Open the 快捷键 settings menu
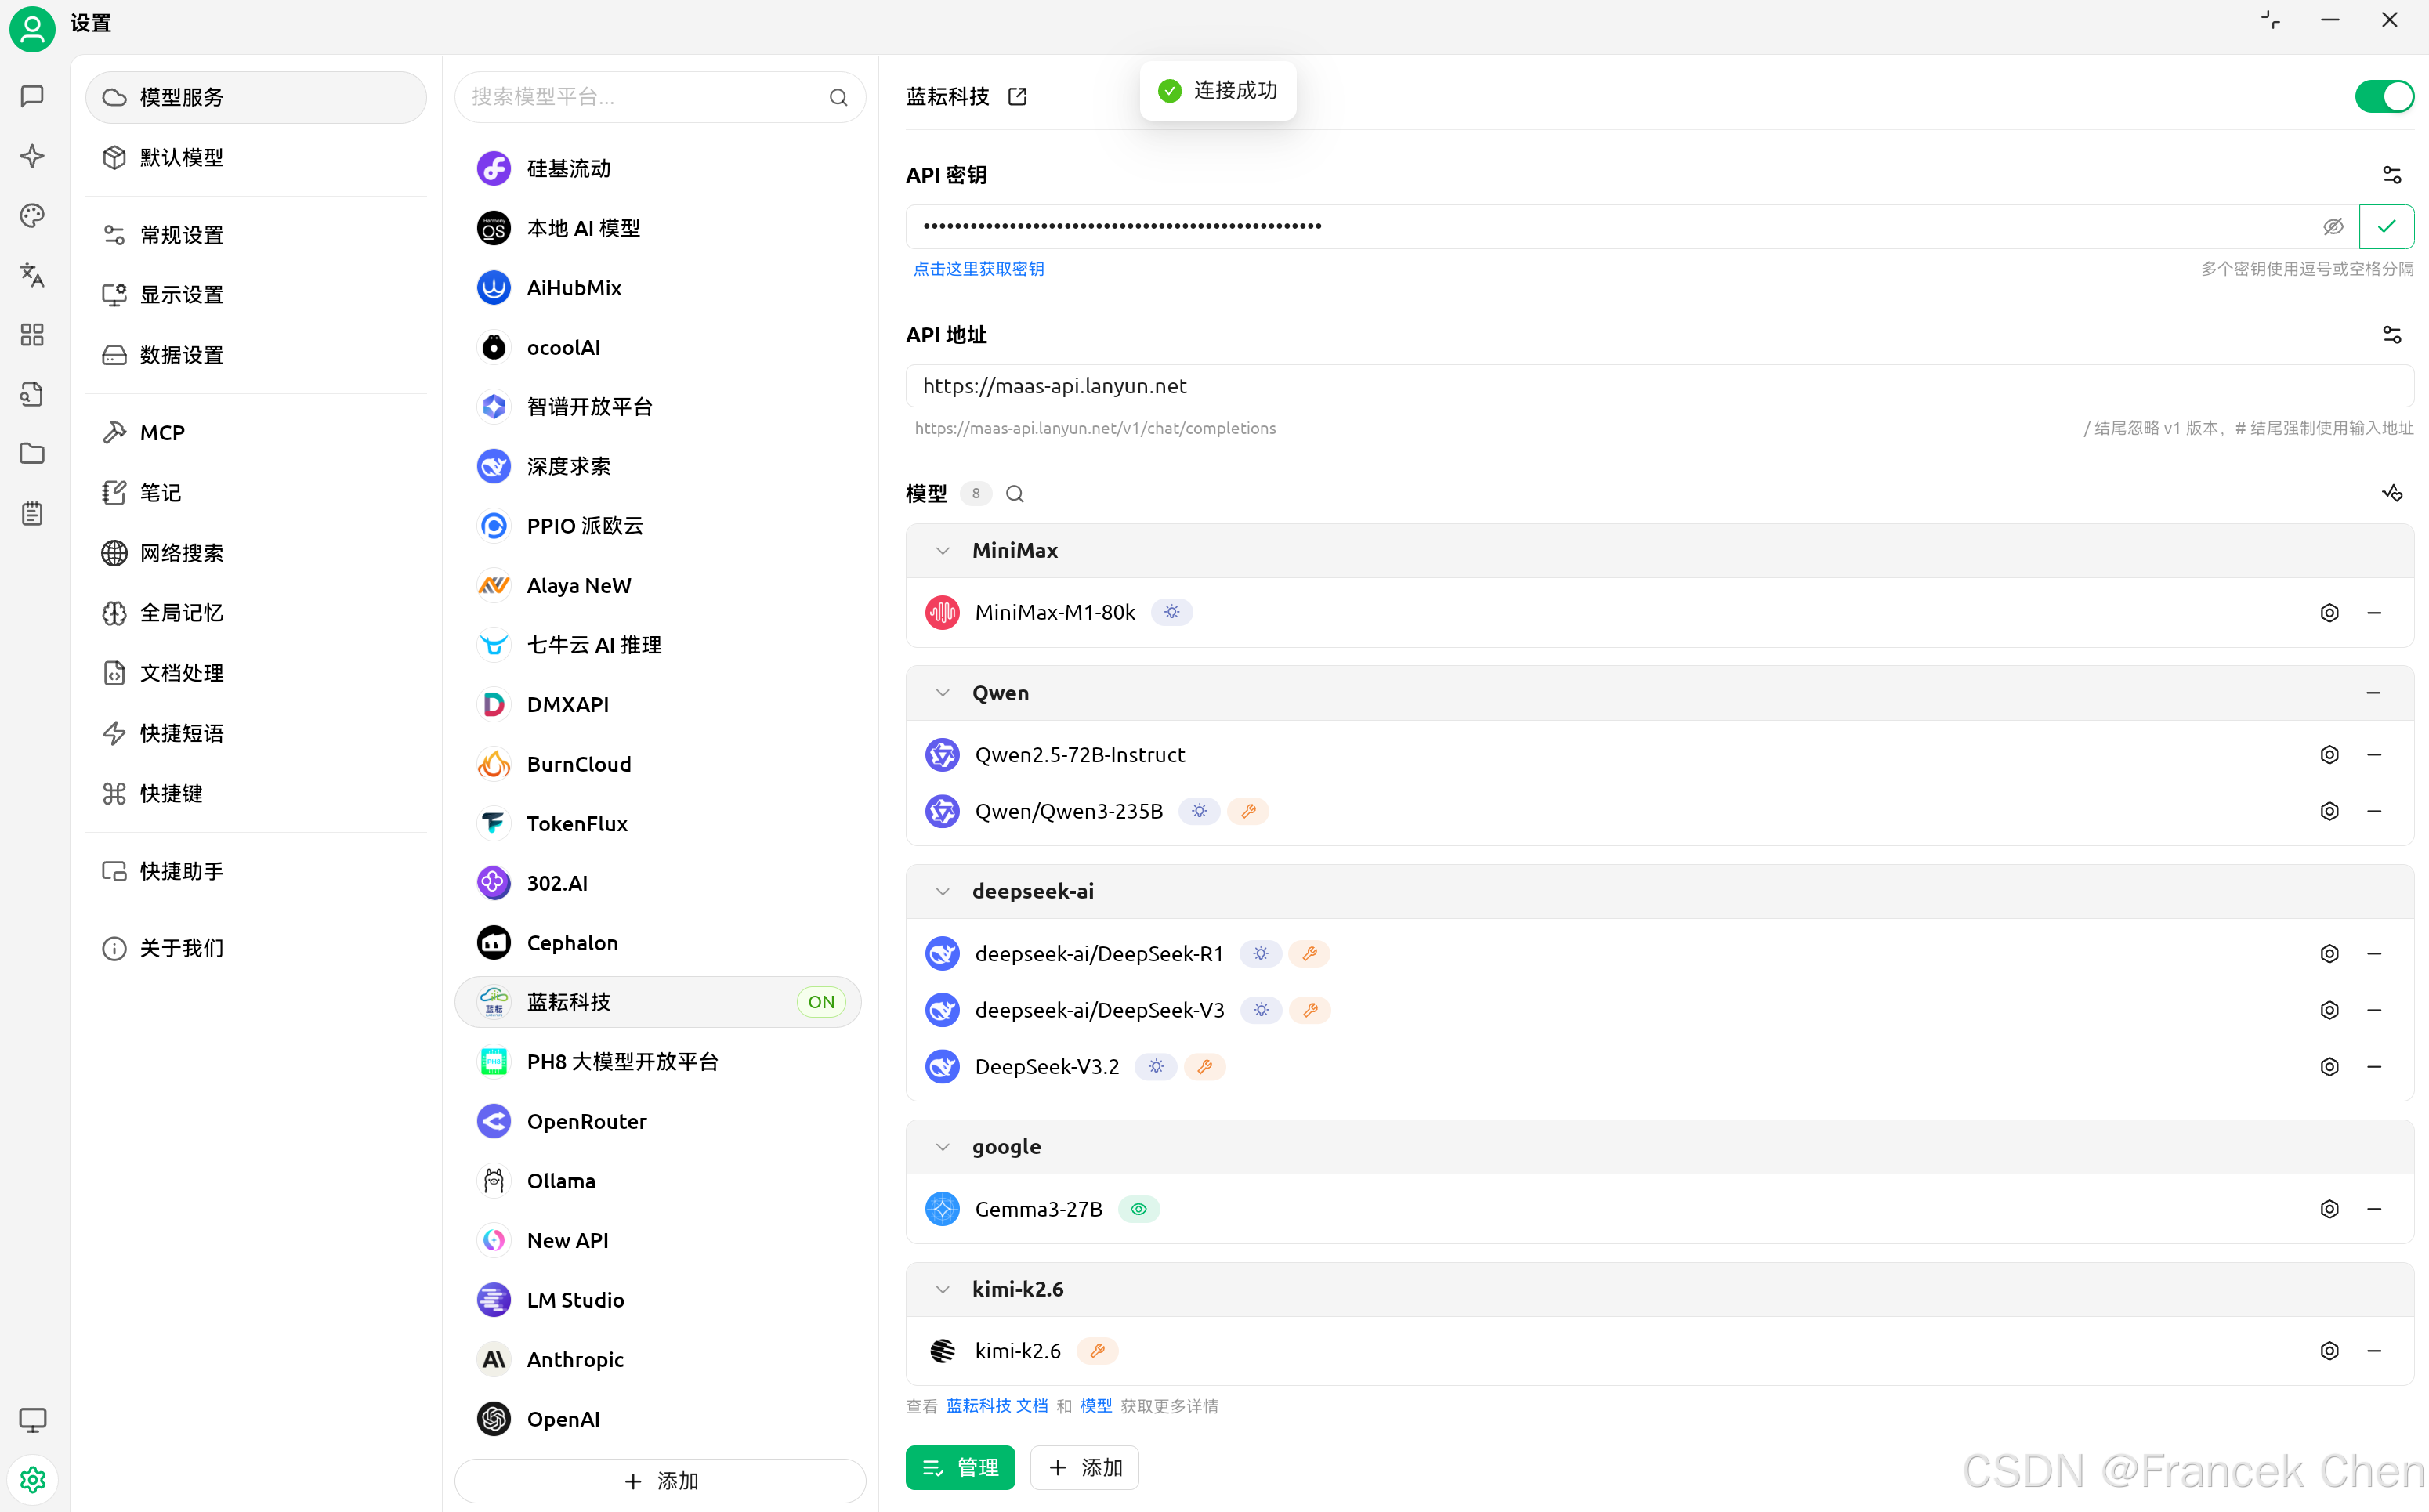 coord(256,793)
